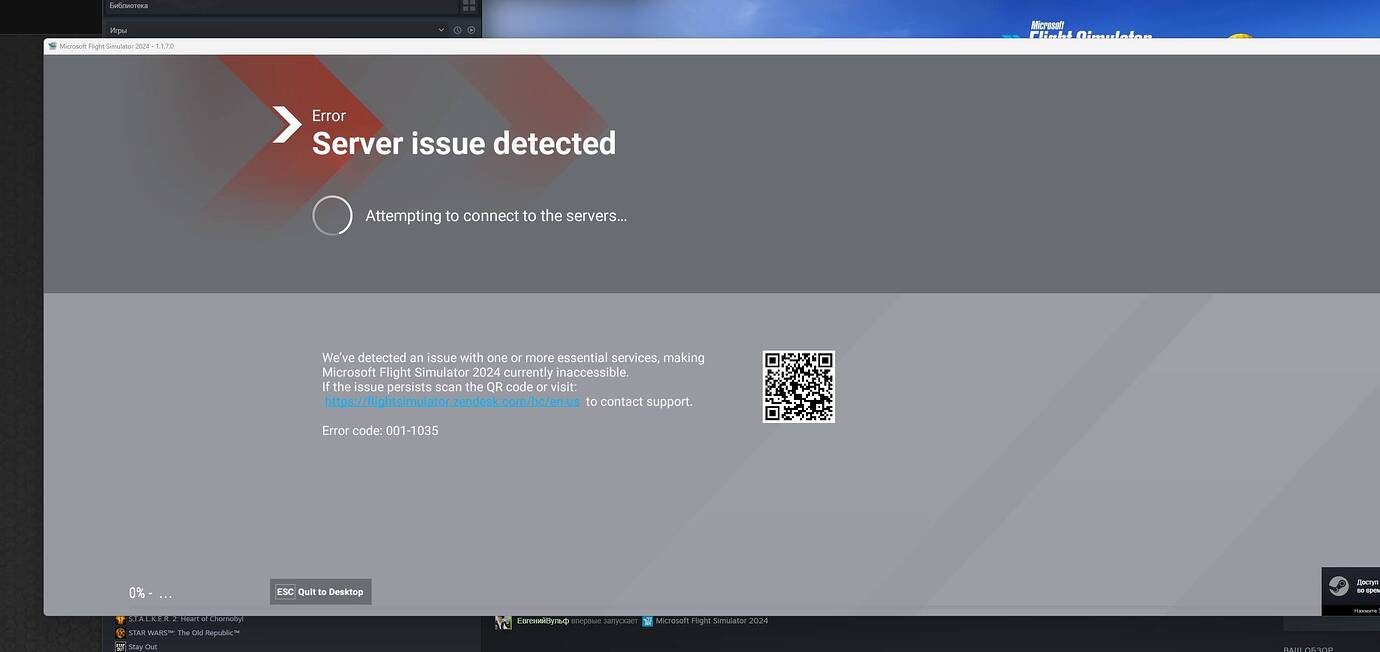1380x652 pixels.
Task: Collapse the Игры category in the sidebar
Action: (440, 29)
